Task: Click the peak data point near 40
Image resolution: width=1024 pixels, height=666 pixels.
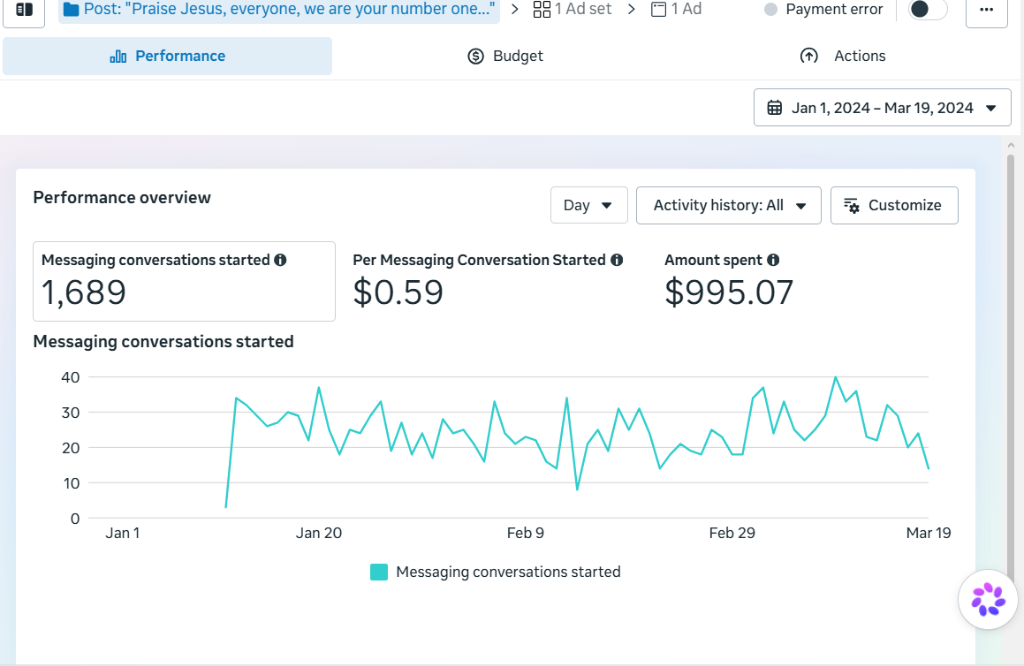Action: 835,377
